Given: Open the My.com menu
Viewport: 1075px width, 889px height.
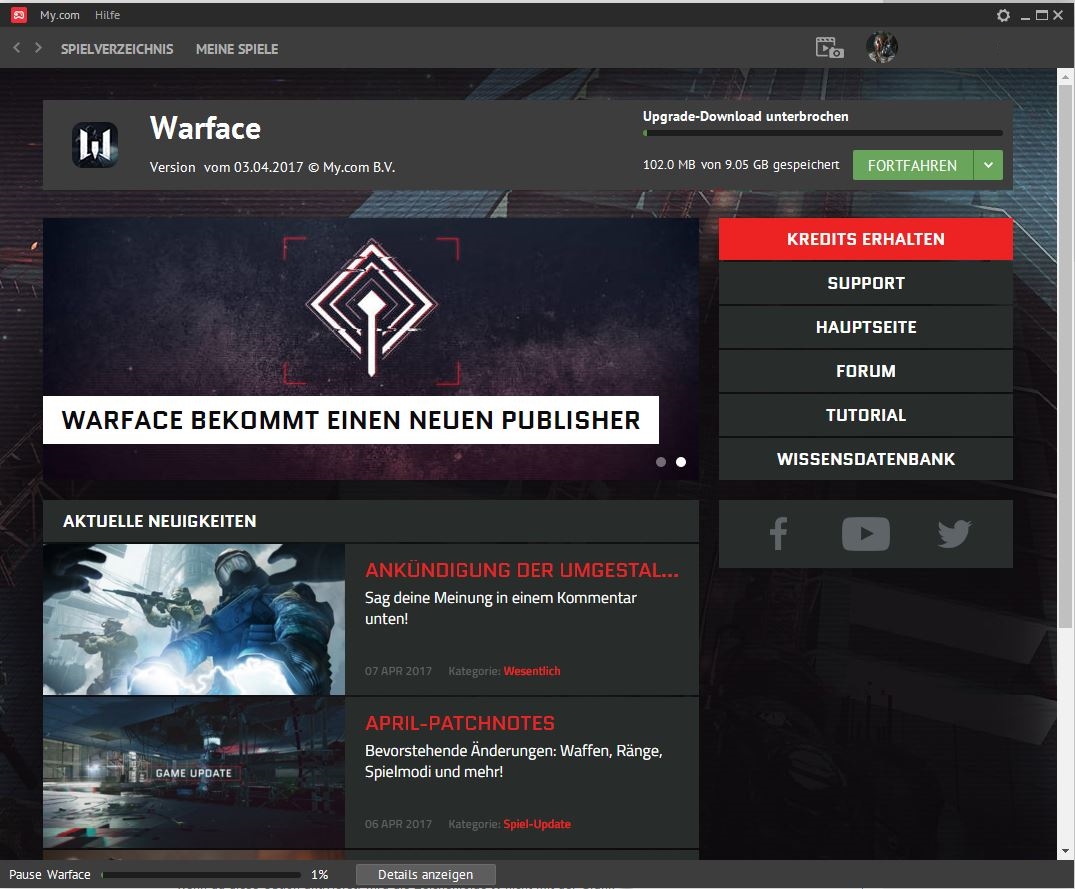Looking at the screenshot, I should point(60,15).
